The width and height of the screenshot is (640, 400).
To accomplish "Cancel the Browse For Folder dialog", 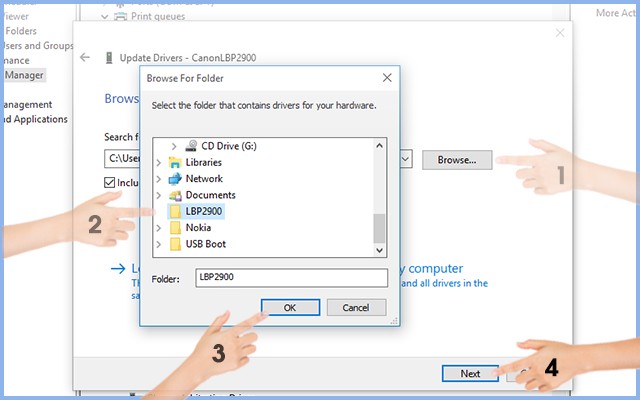I will (356, 307).
